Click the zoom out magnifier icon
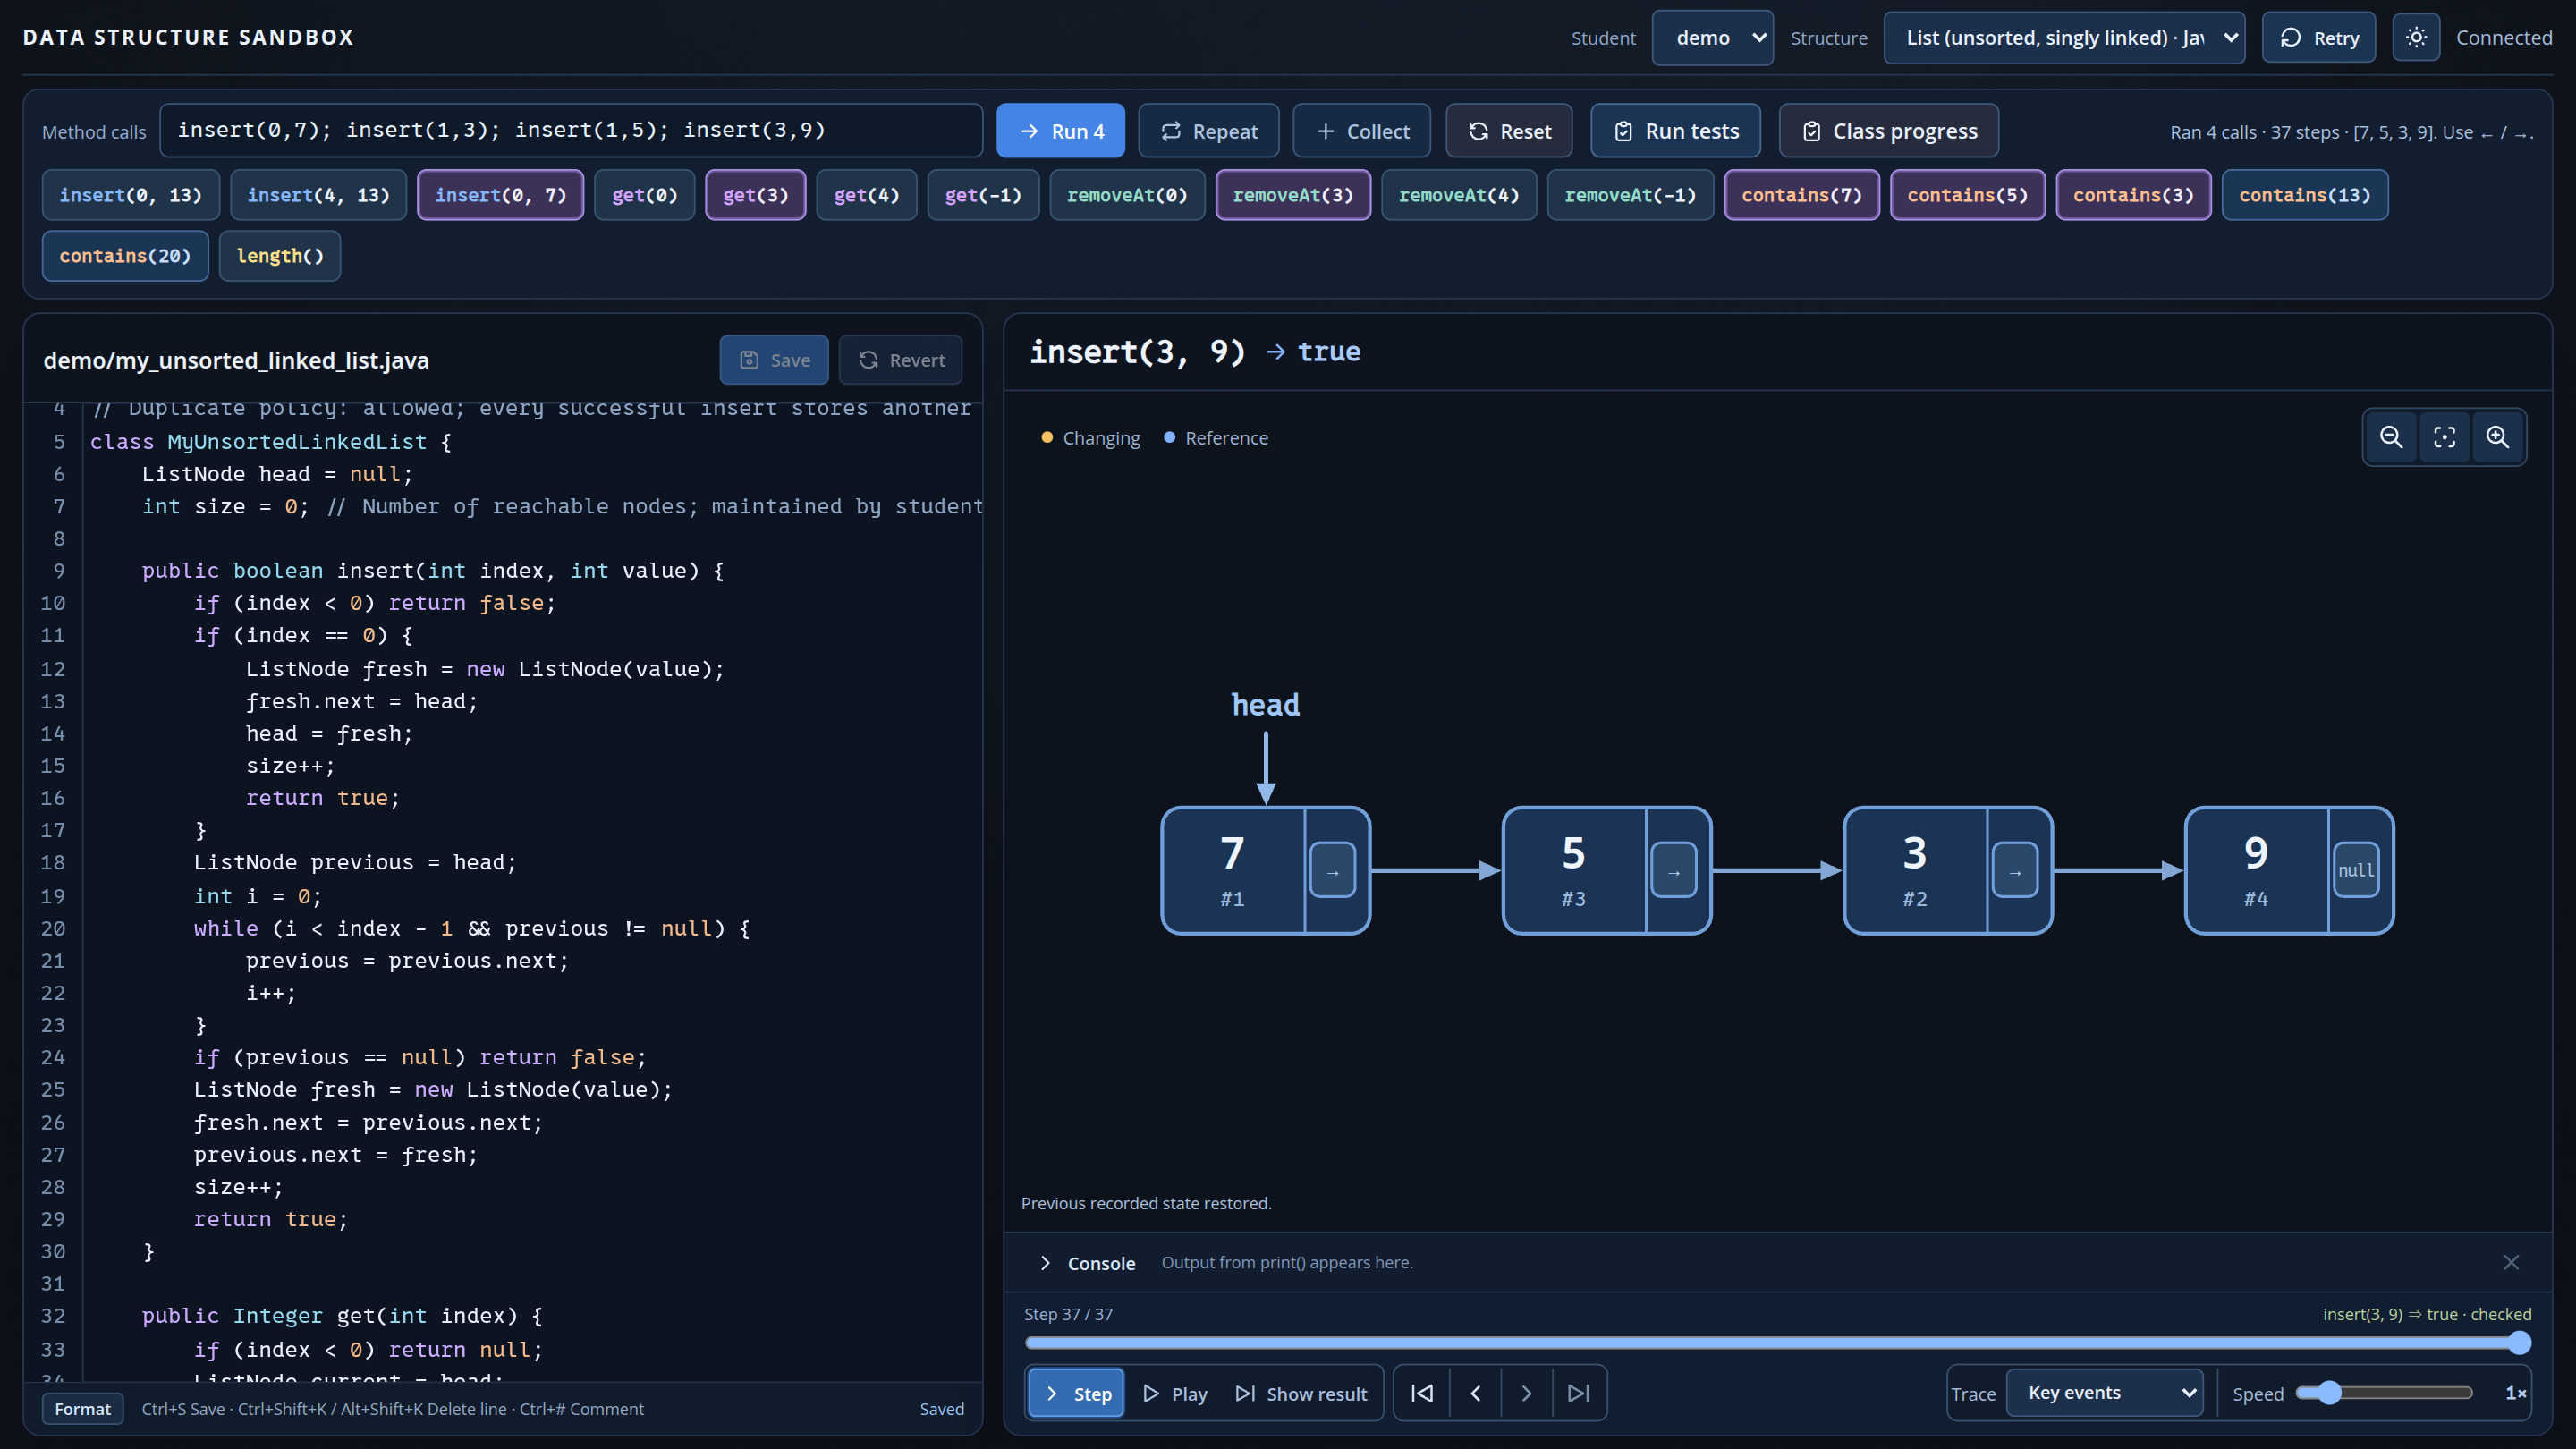This screenshot has width=2576, height=1449. tap(2391, 437)
